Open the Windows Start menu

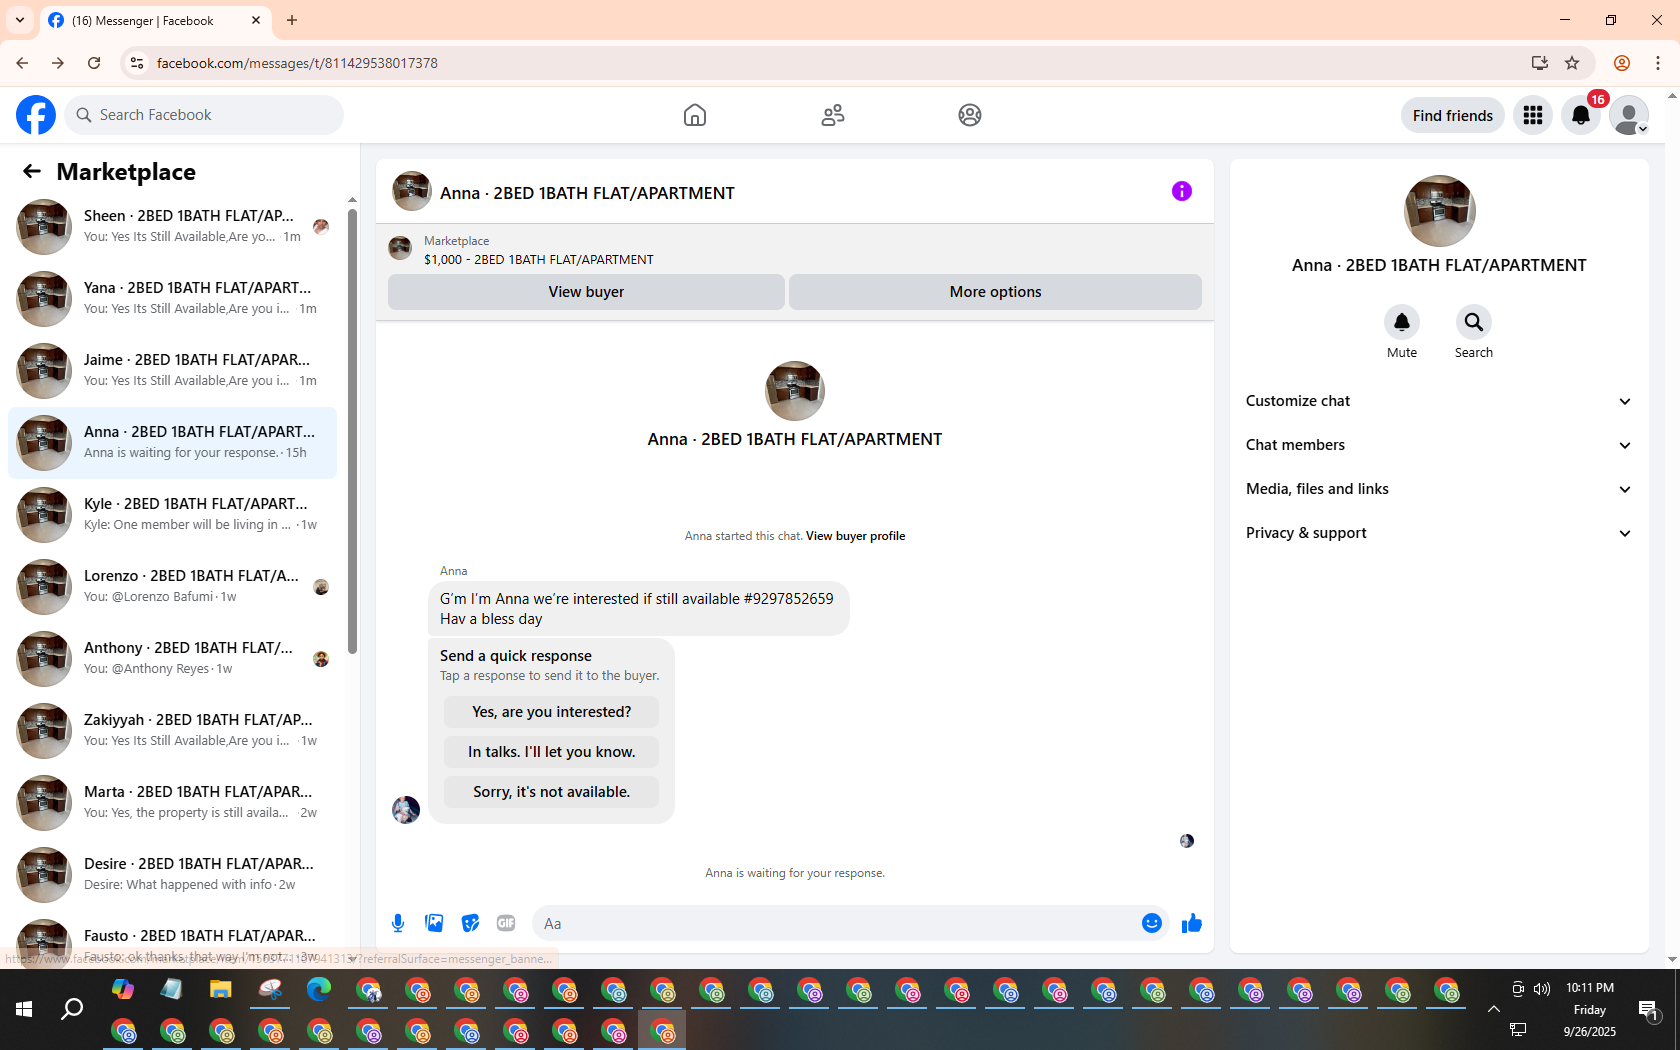click(x=24, y=1010)
